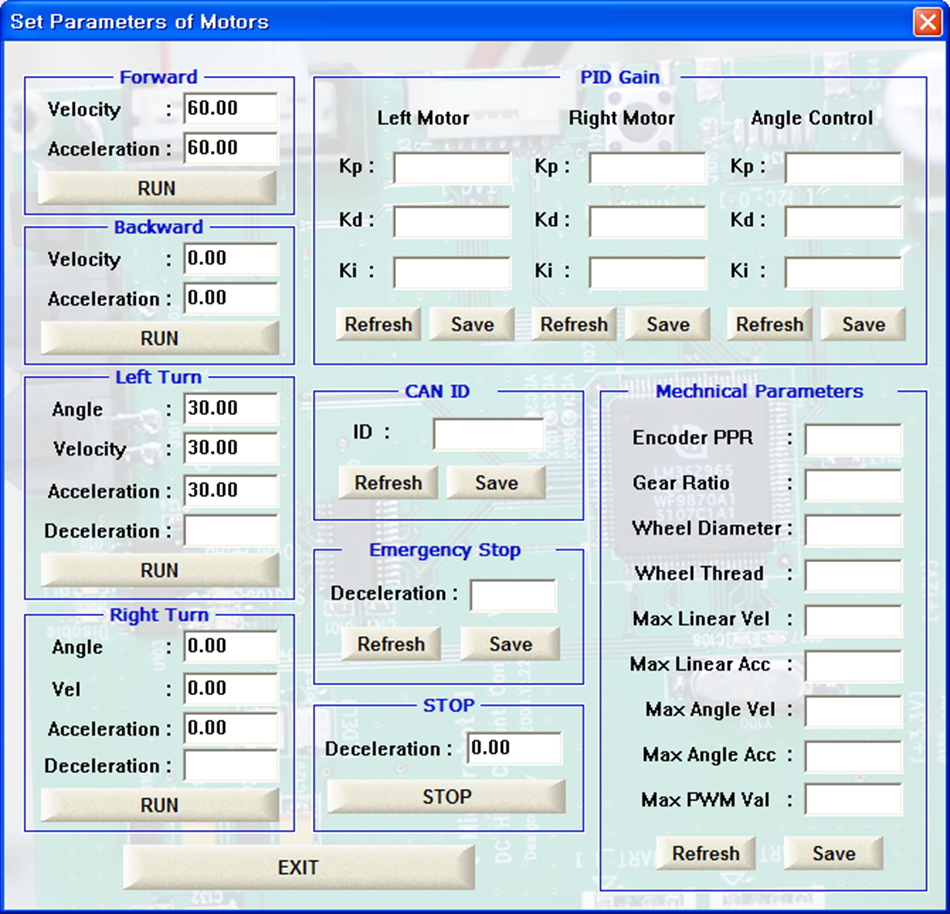This screenshot has height=914, width=950.
Task: Select the Left Motor Kp field
Action: pyautogui.click(x=452, y=168)
